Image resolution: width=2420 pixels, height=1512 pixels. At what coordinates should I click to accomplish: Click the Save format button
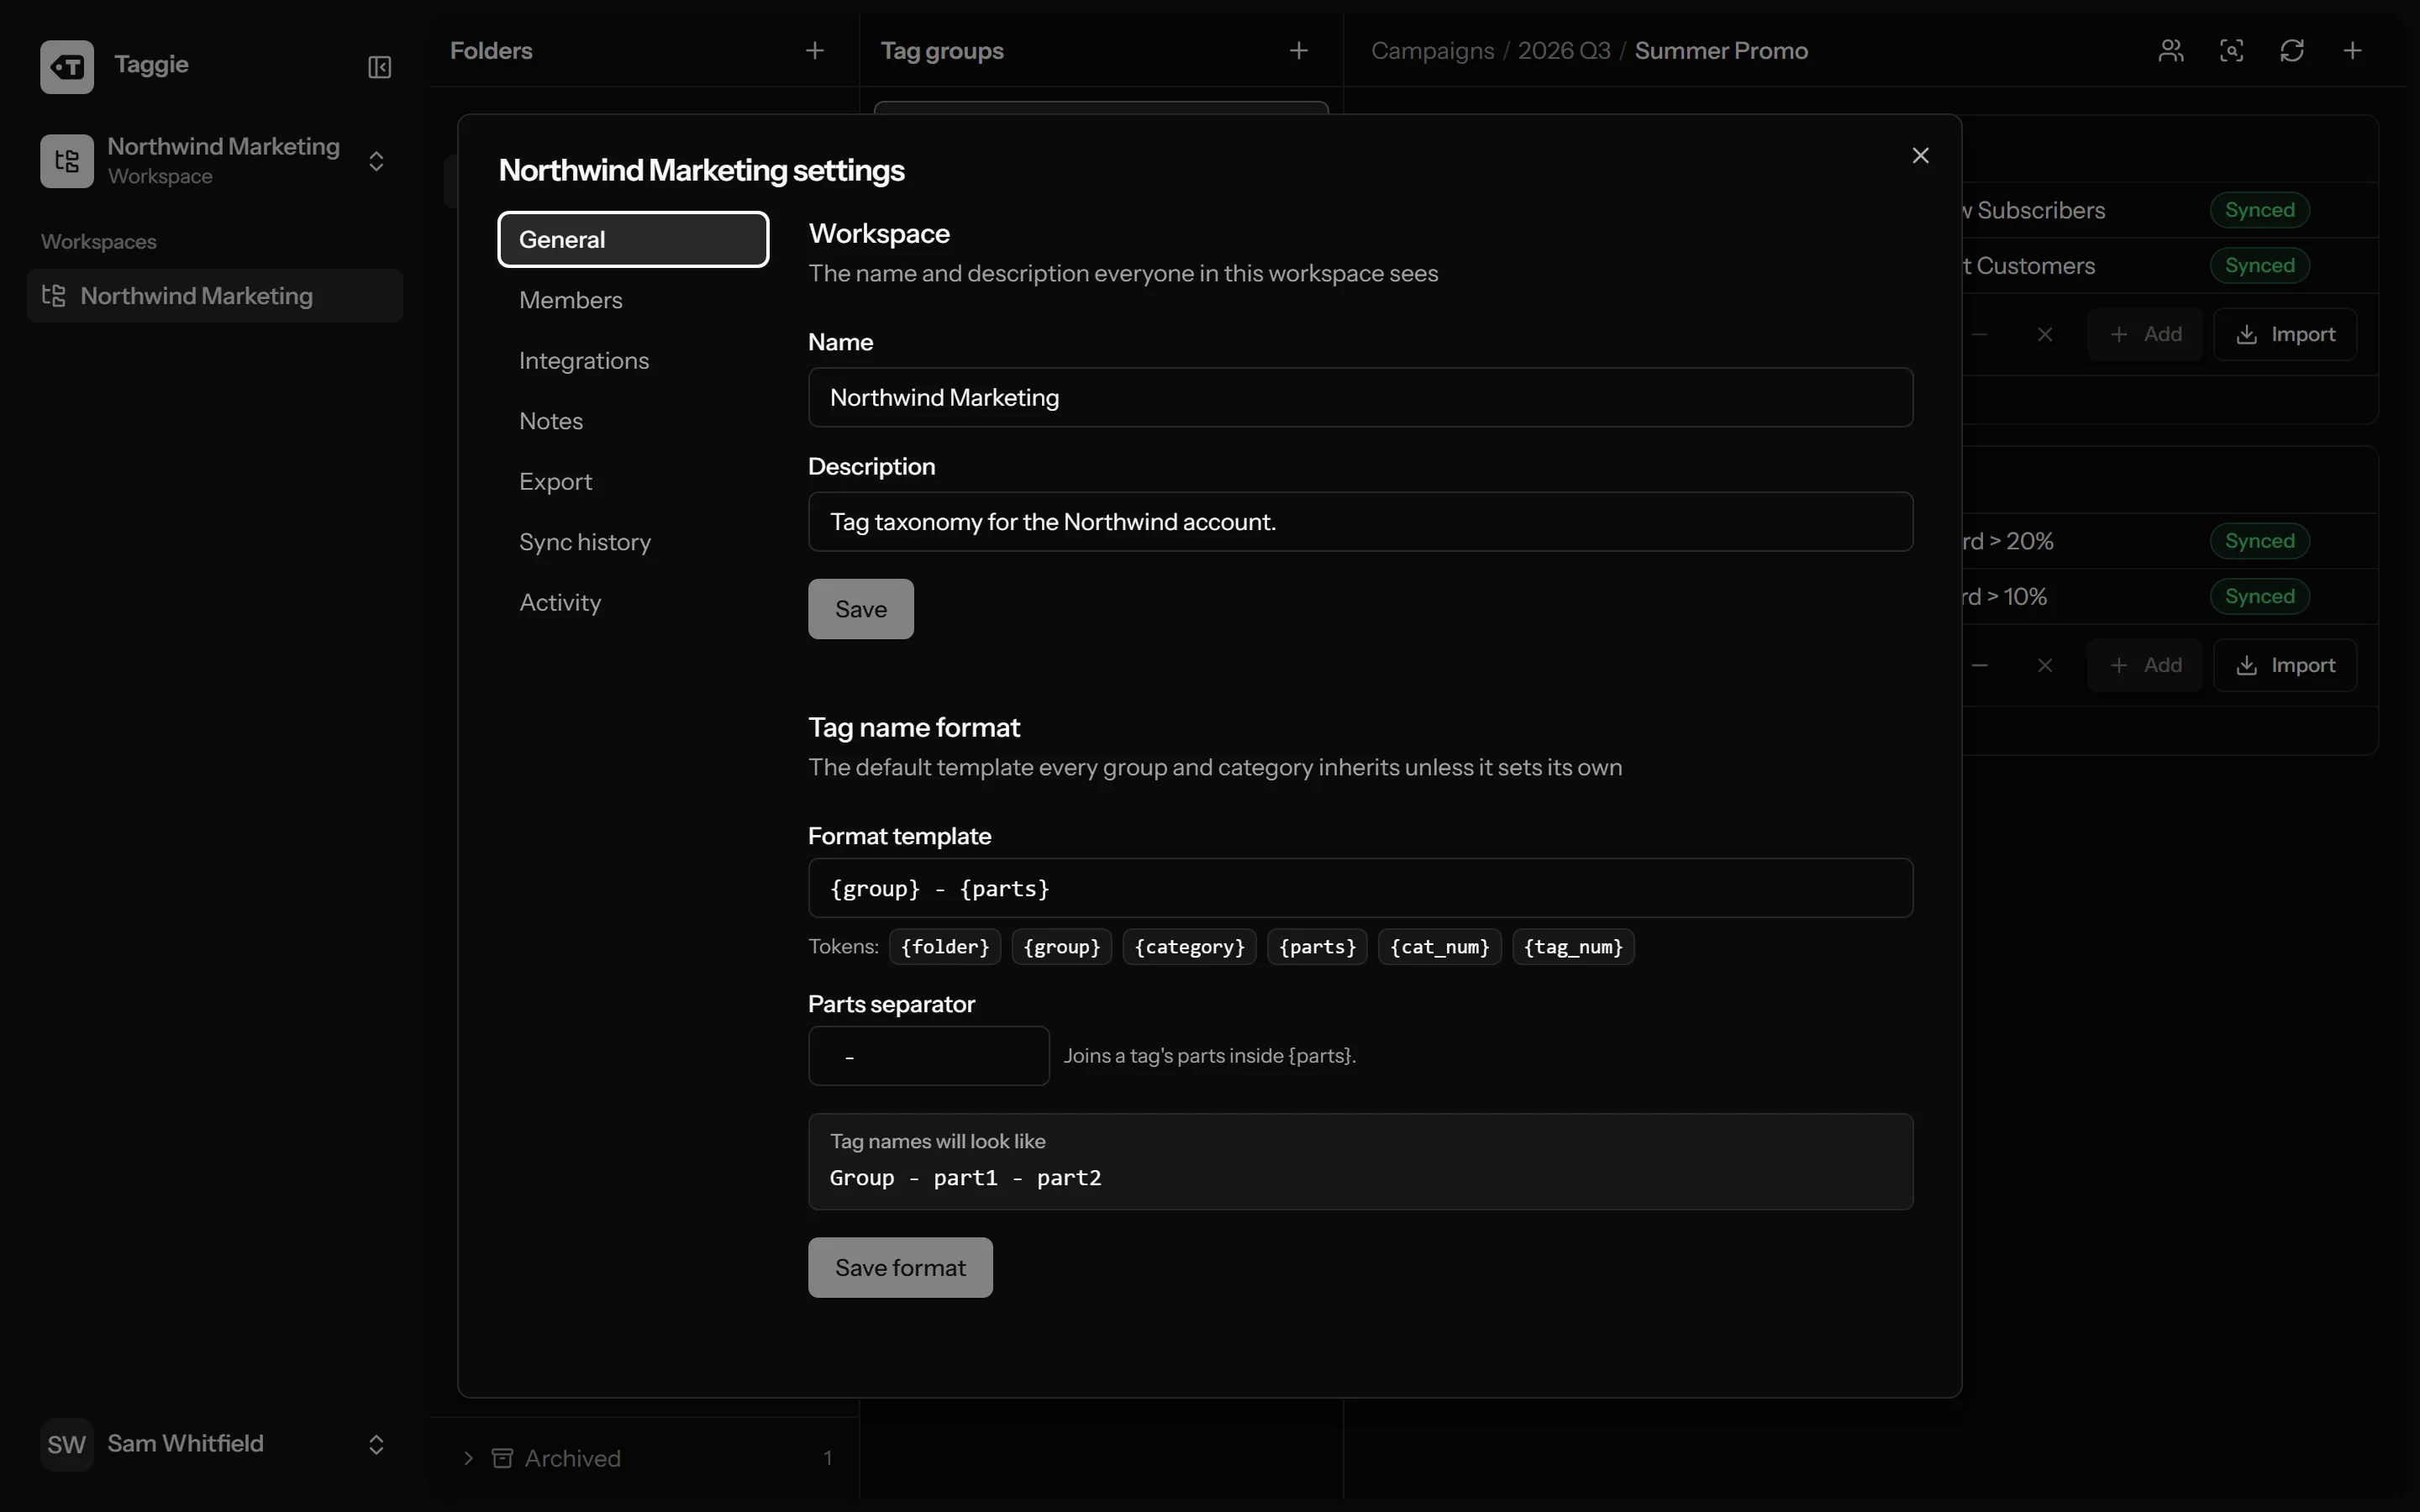tap(900, 1268)
